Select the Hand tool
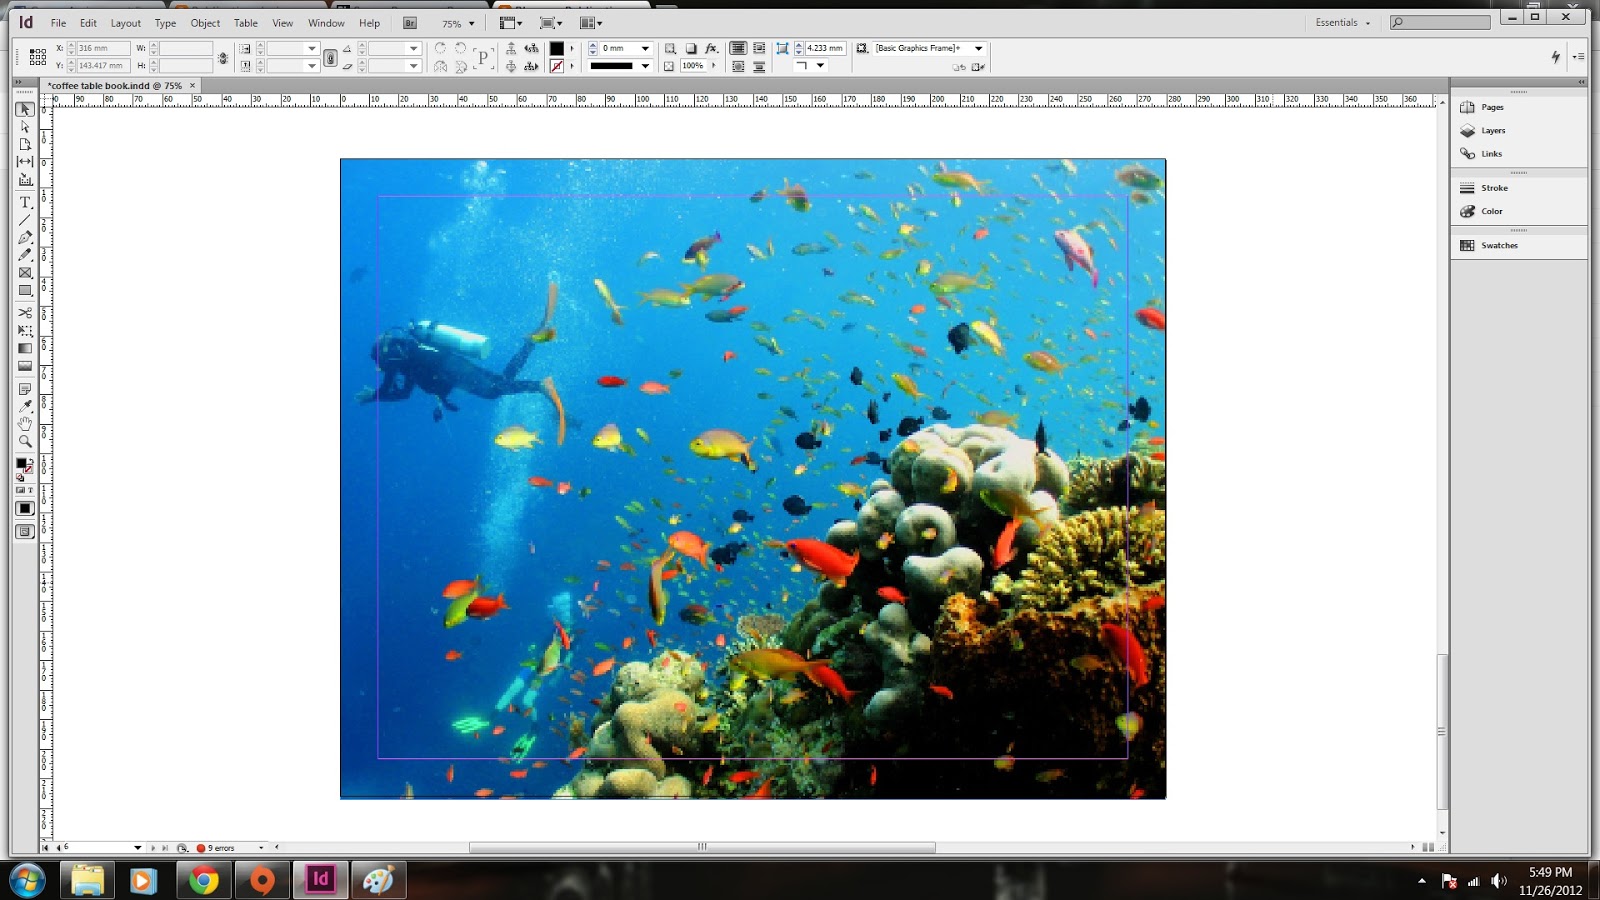The height and width of the screenshot is (900, 1600). (x=25, y=424)
